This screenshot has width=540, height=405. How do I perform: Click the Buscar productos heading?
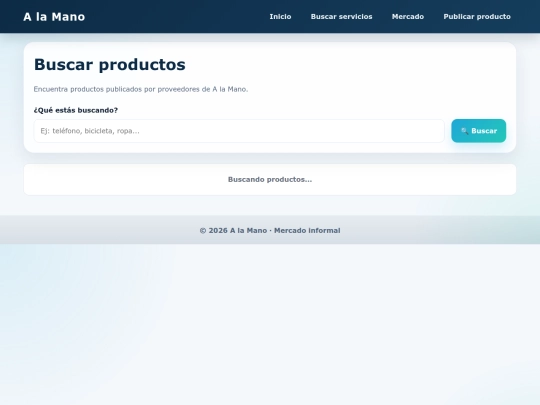point(110,64)
